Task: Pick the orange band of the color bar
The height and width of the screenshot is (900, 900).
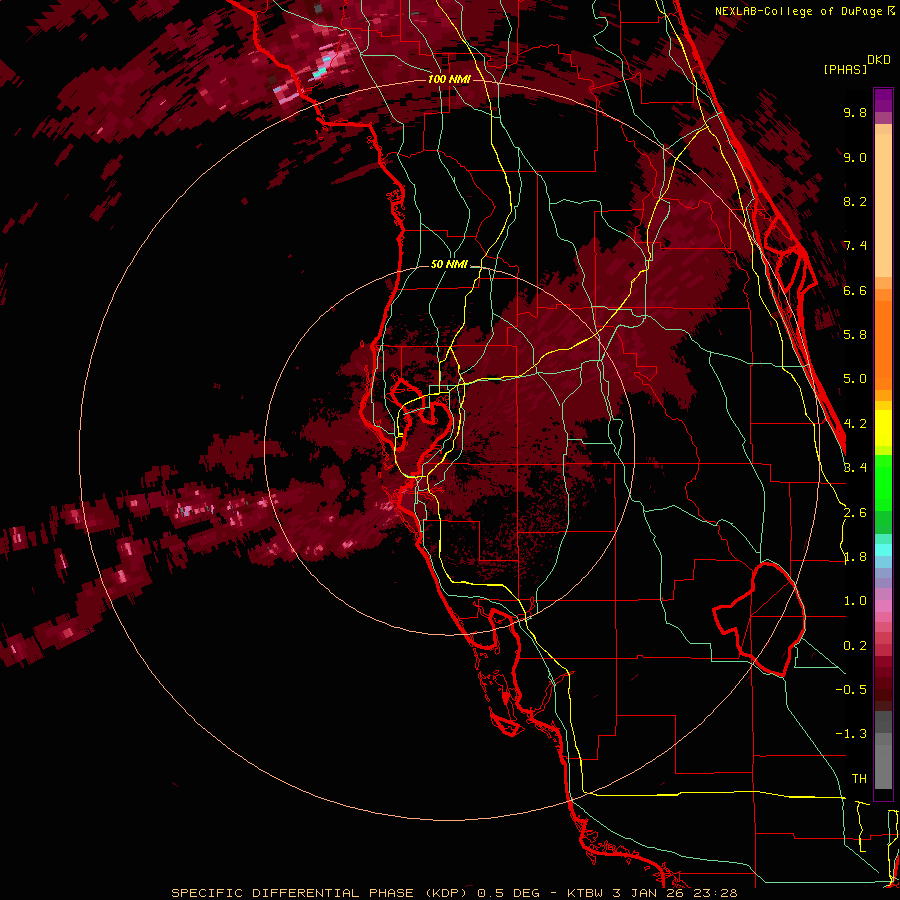Action: coord(883,344)
